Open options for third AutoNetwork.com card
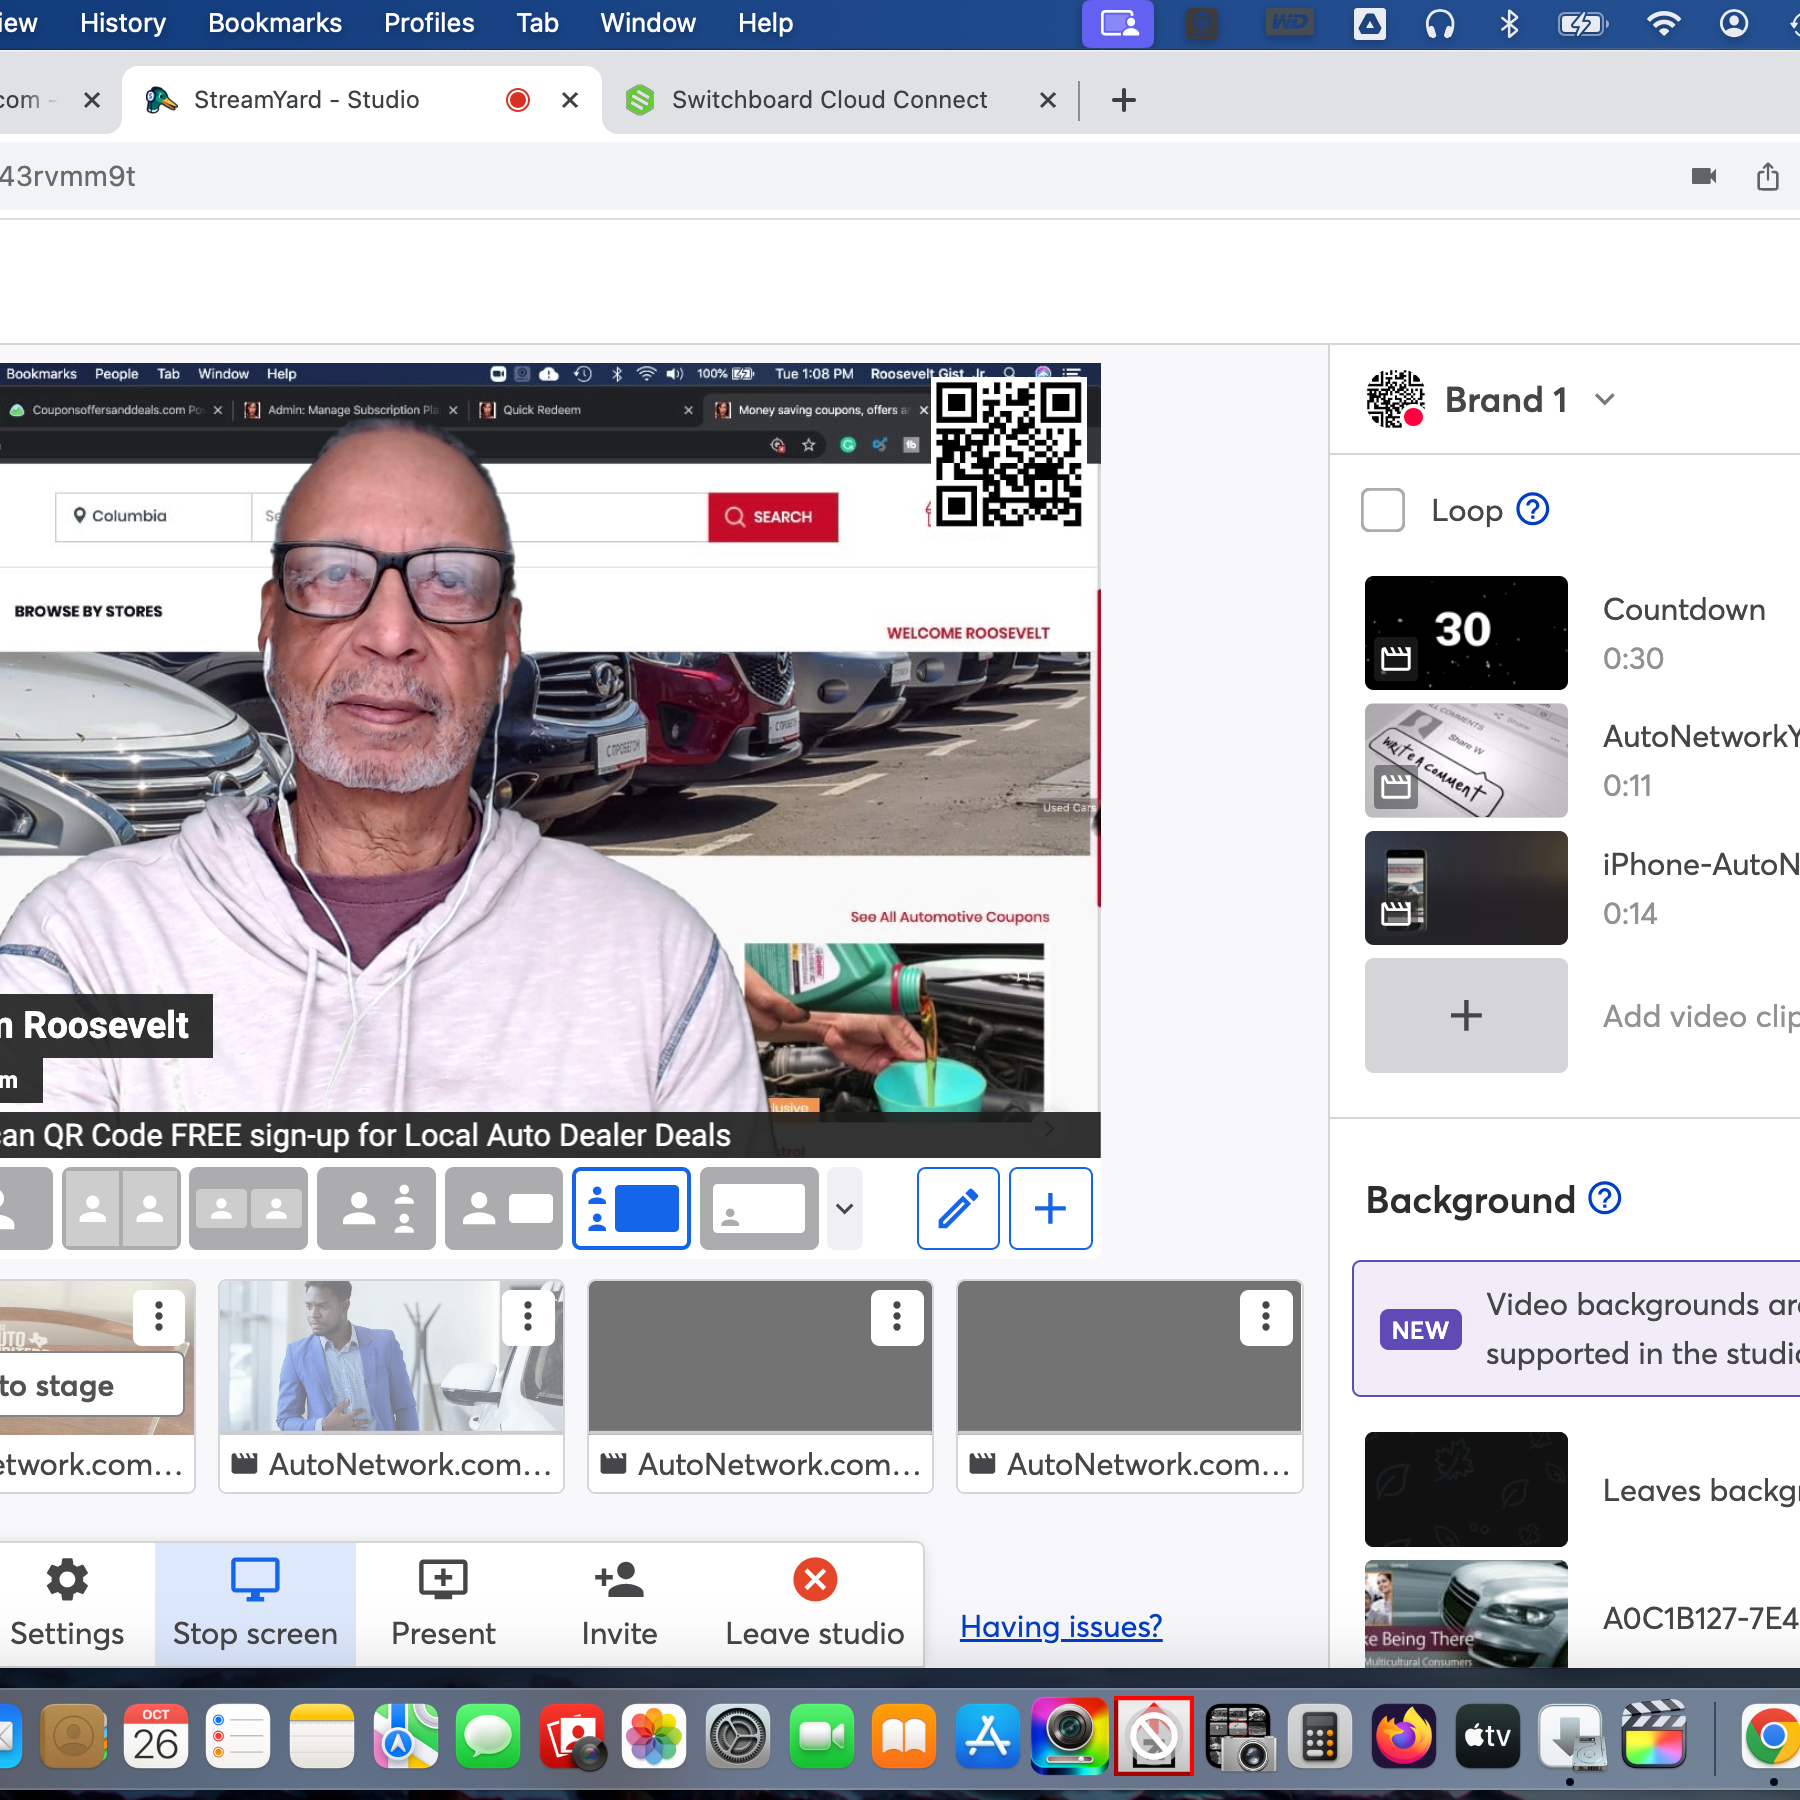Screen dimensions: 1800x1800 897,1317
